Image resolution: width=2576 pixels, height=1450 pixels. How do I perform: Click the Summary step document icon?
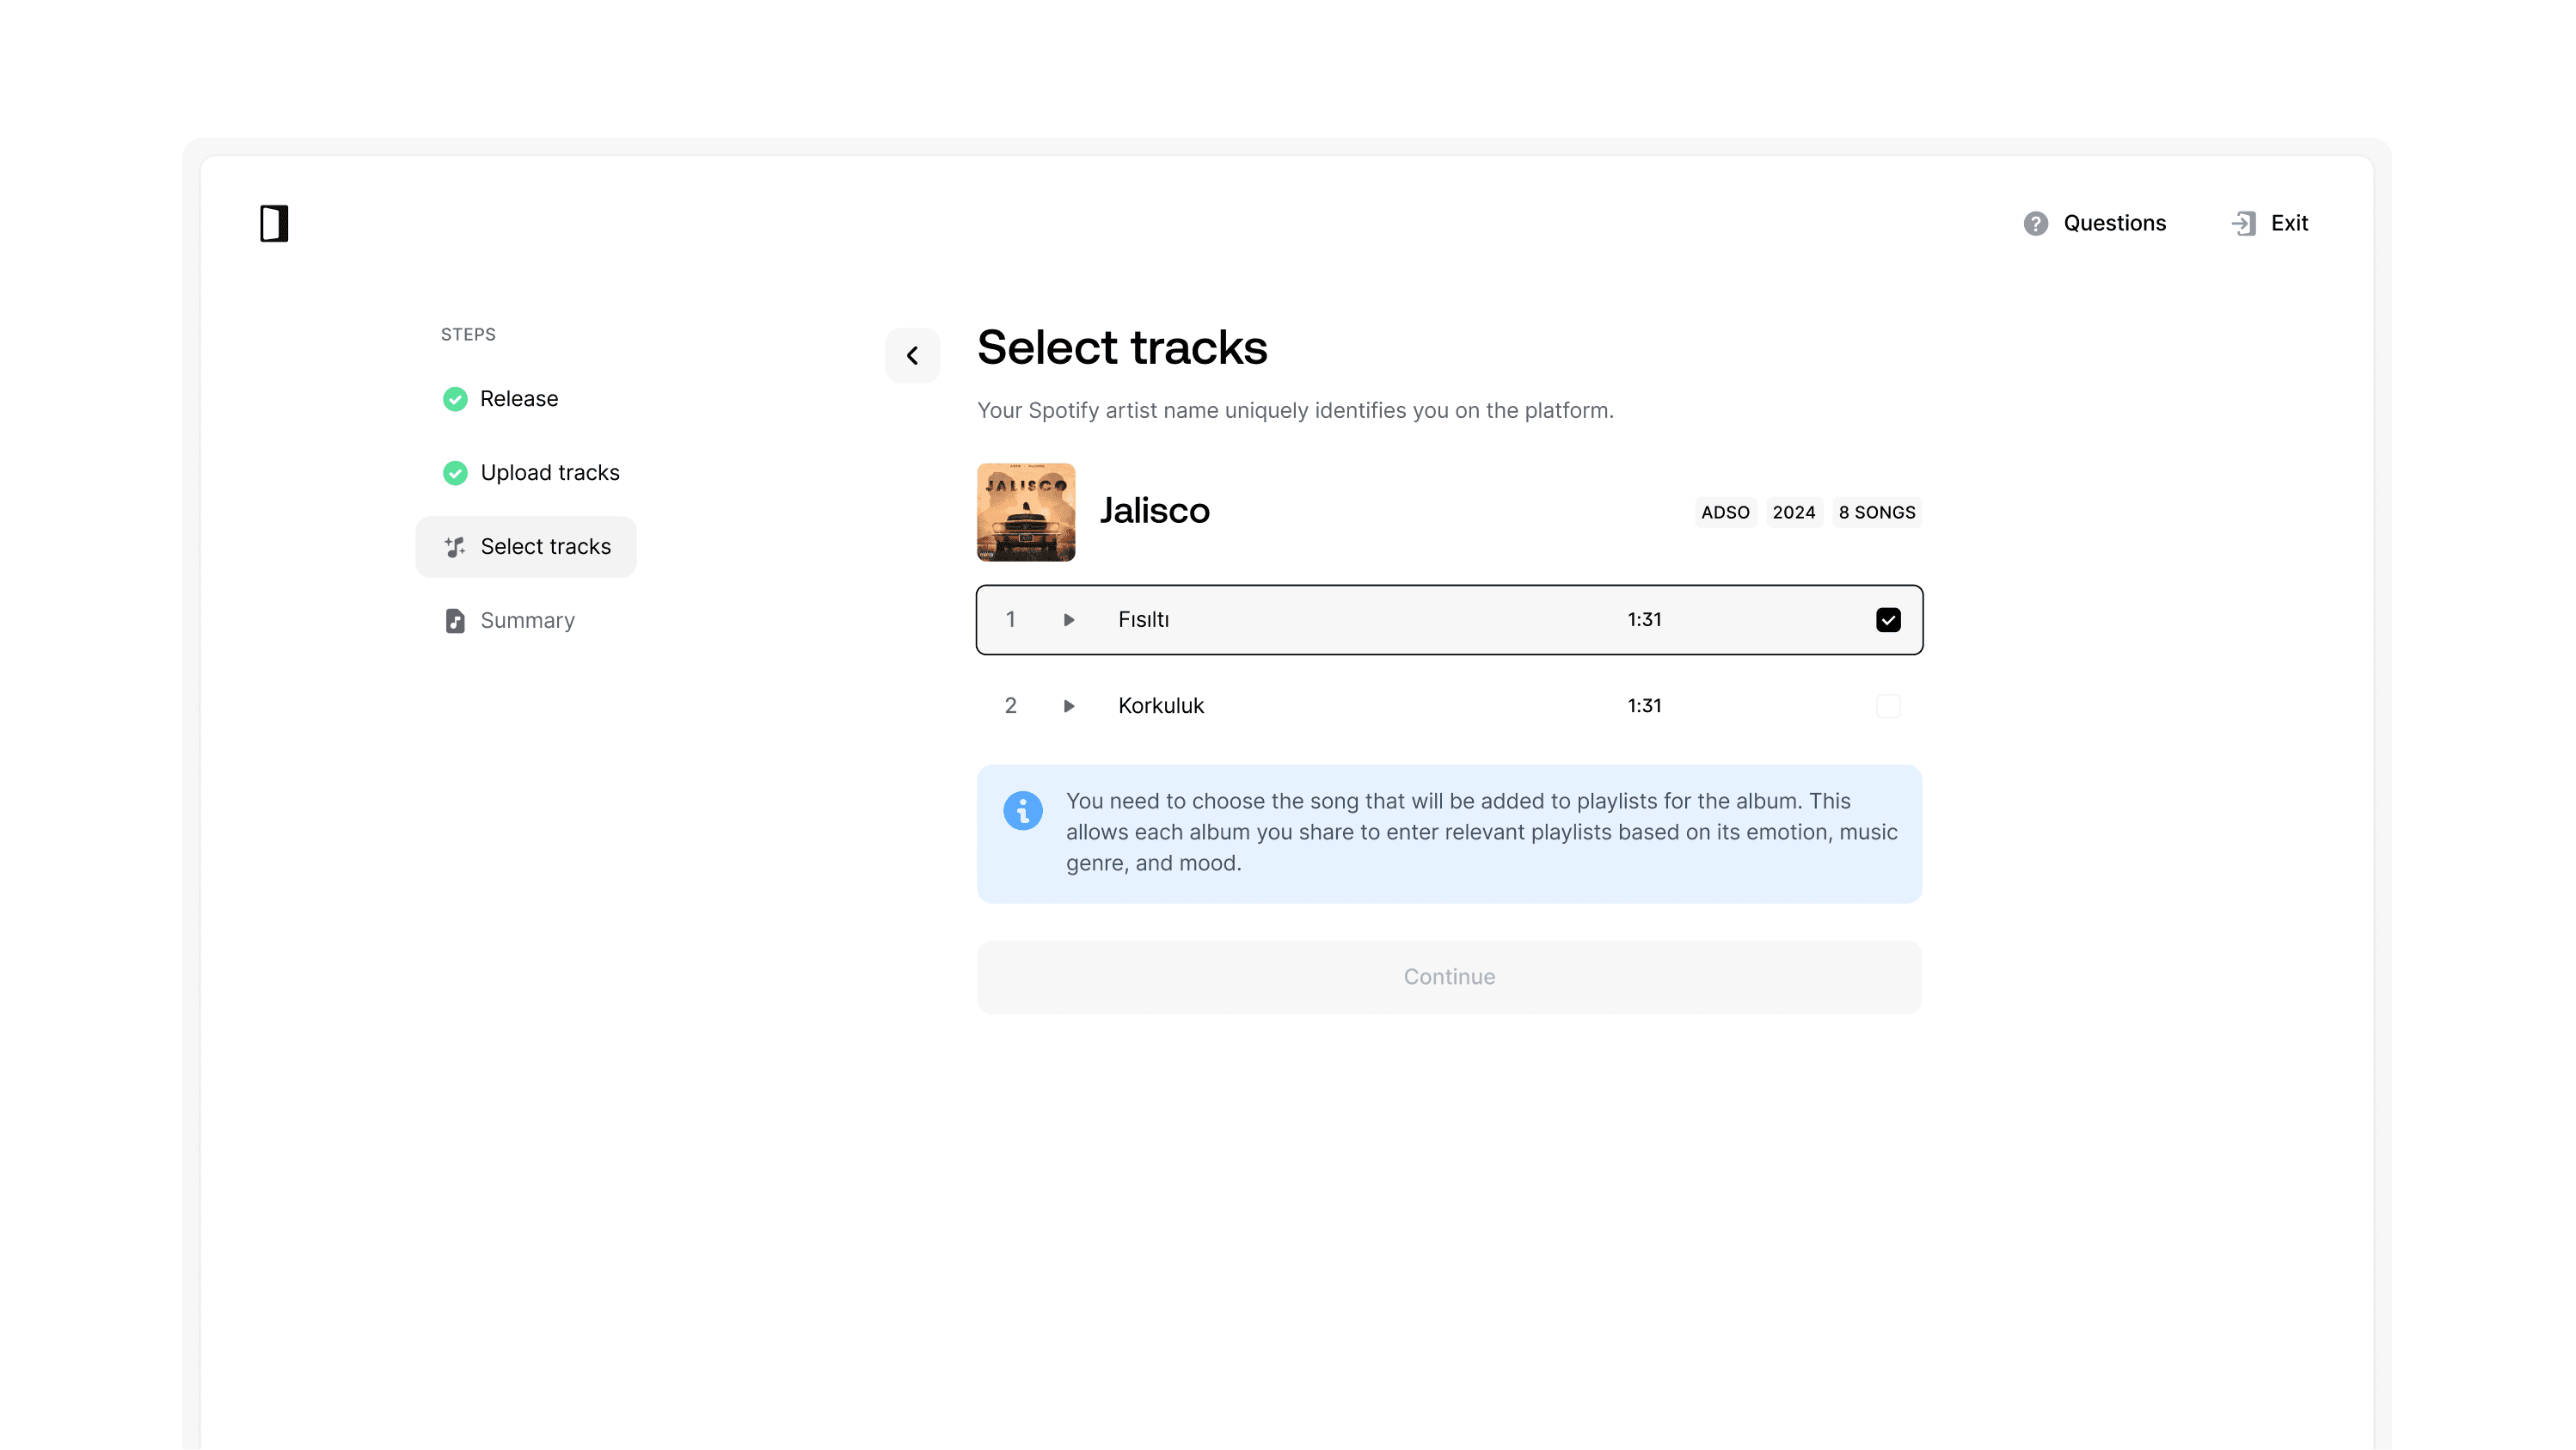click(x=455, y=621)
